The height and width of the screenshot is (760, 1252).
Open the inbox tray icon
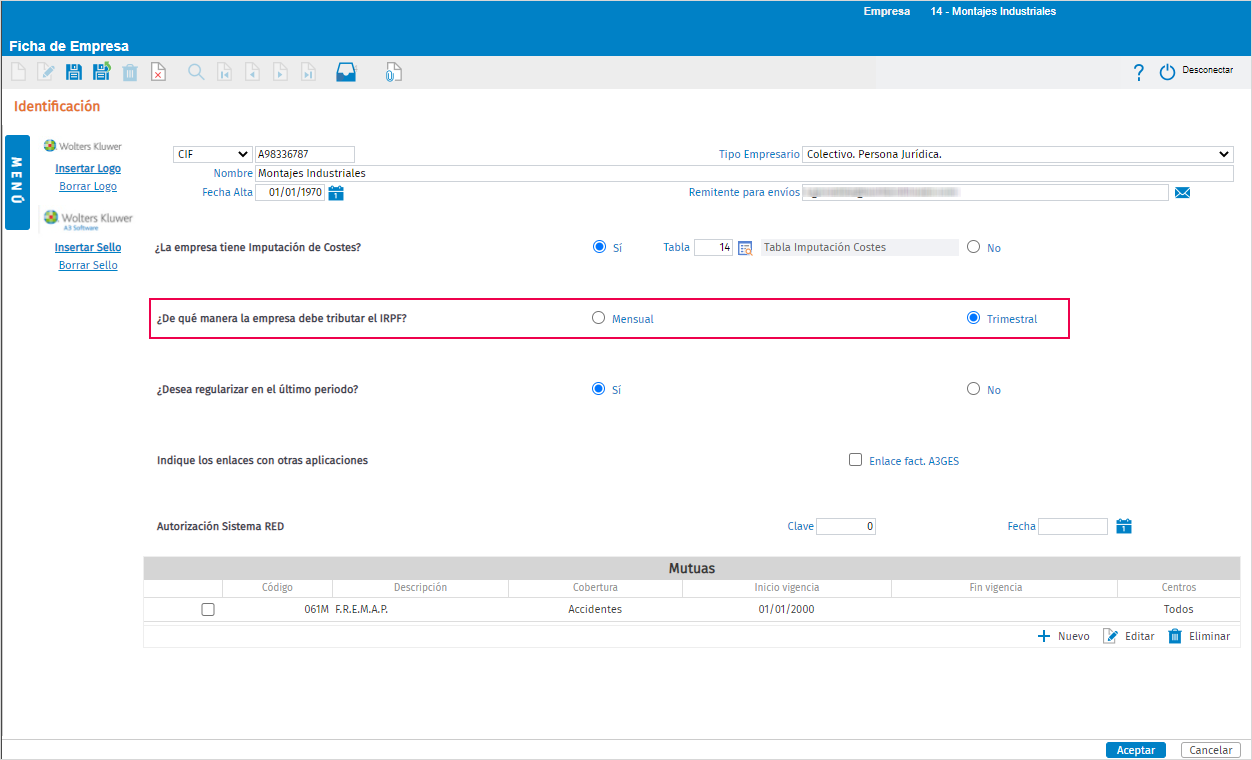[346, 72]
